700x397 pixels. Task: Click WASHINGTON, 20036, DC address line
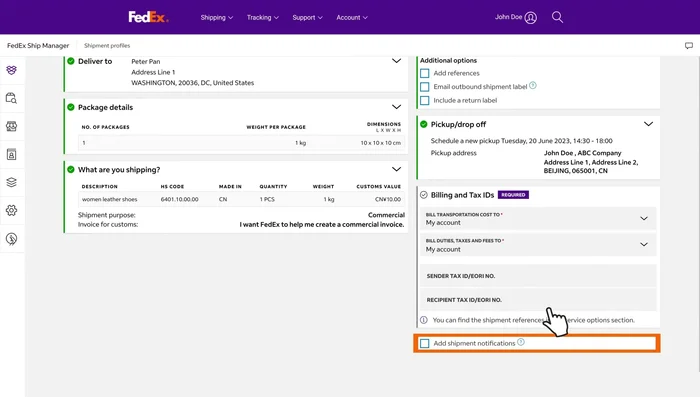pyautogui.click(x=192, y=83)
